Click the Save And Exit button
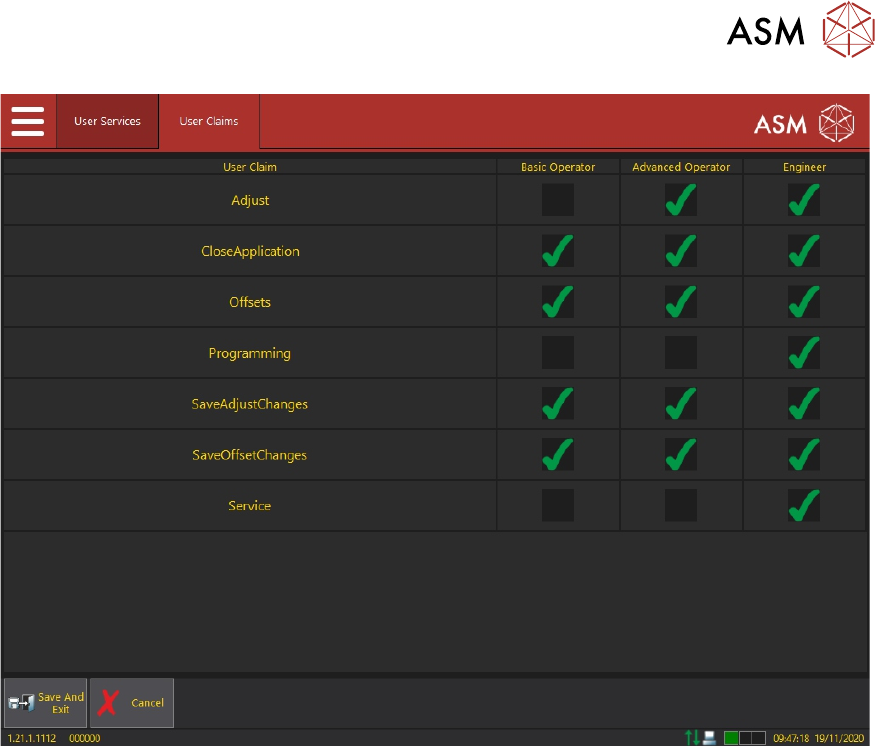 pos(45,703)
